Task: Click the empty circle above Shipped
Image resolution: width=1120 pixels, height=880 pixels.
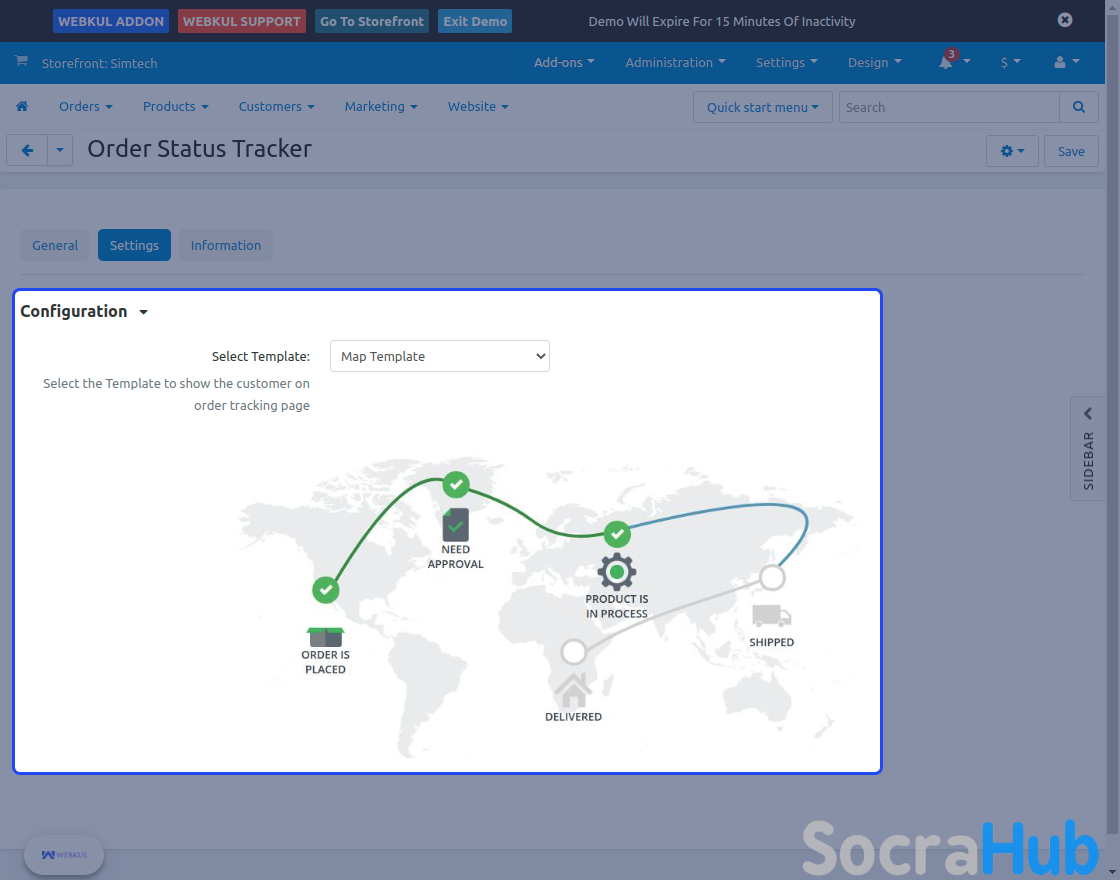Action: (x=772, y=577)
